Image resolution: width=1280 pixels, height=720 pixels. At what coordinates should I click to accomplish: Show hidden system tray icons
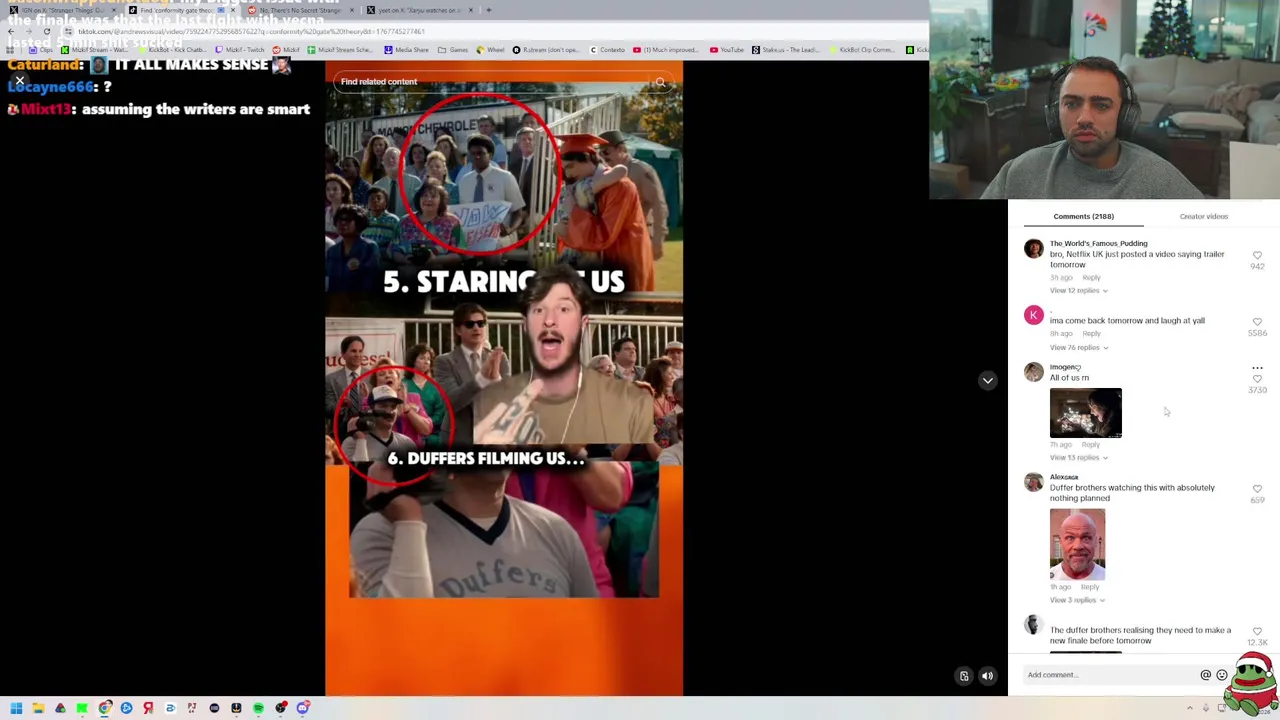(x=1189, y=708)
